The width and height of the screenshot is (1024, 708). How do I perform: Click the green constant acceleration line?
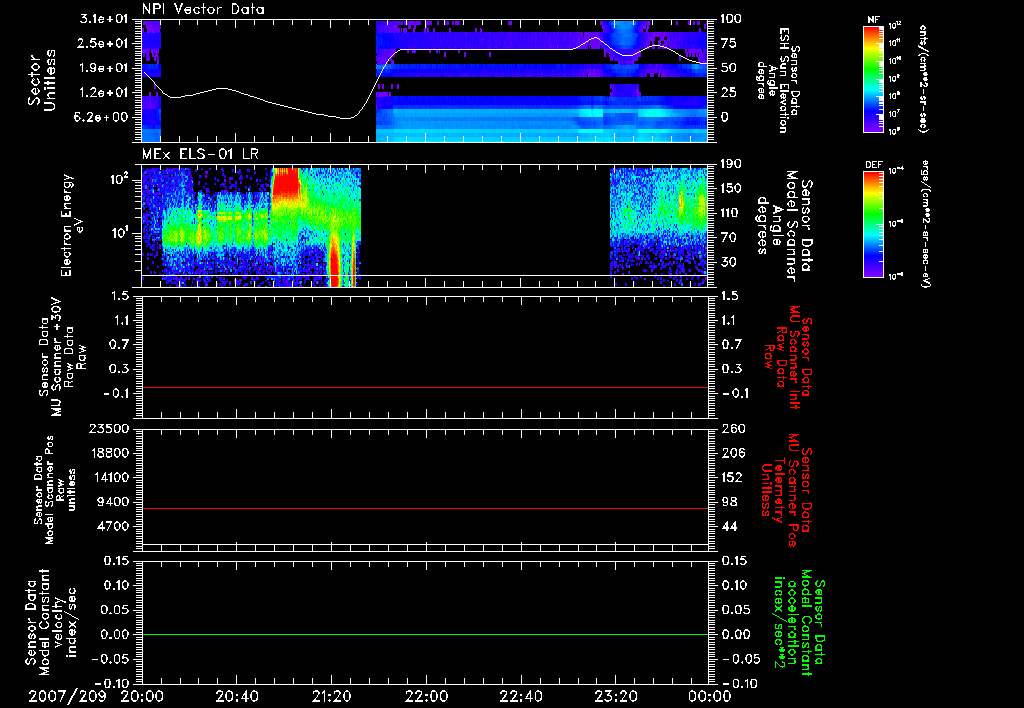pyautogui.click(x=425, y=635)
